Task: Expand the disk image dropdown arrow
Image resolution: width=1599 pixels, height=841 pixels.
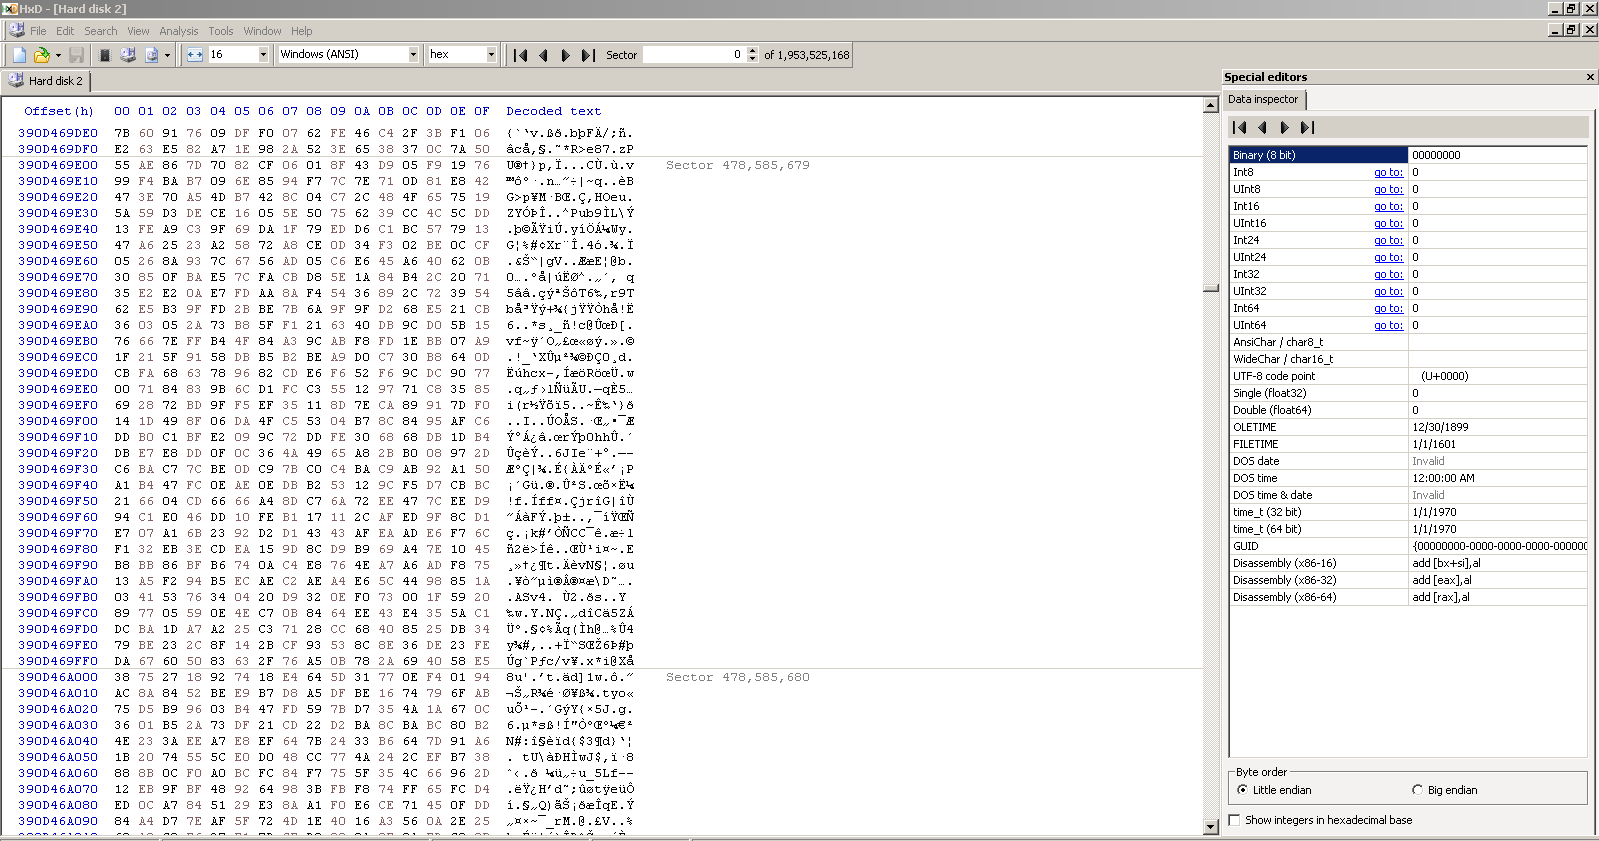Action: (x=167, y=55)
